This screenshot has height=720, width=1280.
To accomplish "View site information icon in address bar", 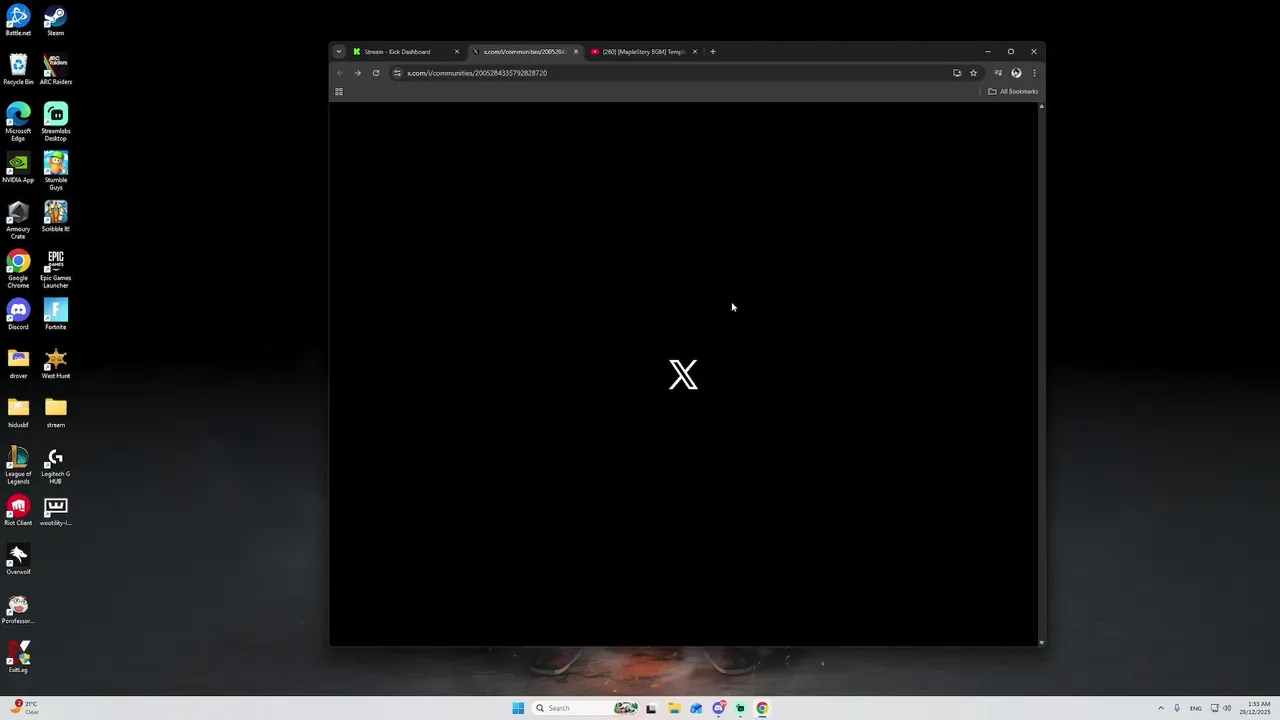I will (x=397, y=73).
